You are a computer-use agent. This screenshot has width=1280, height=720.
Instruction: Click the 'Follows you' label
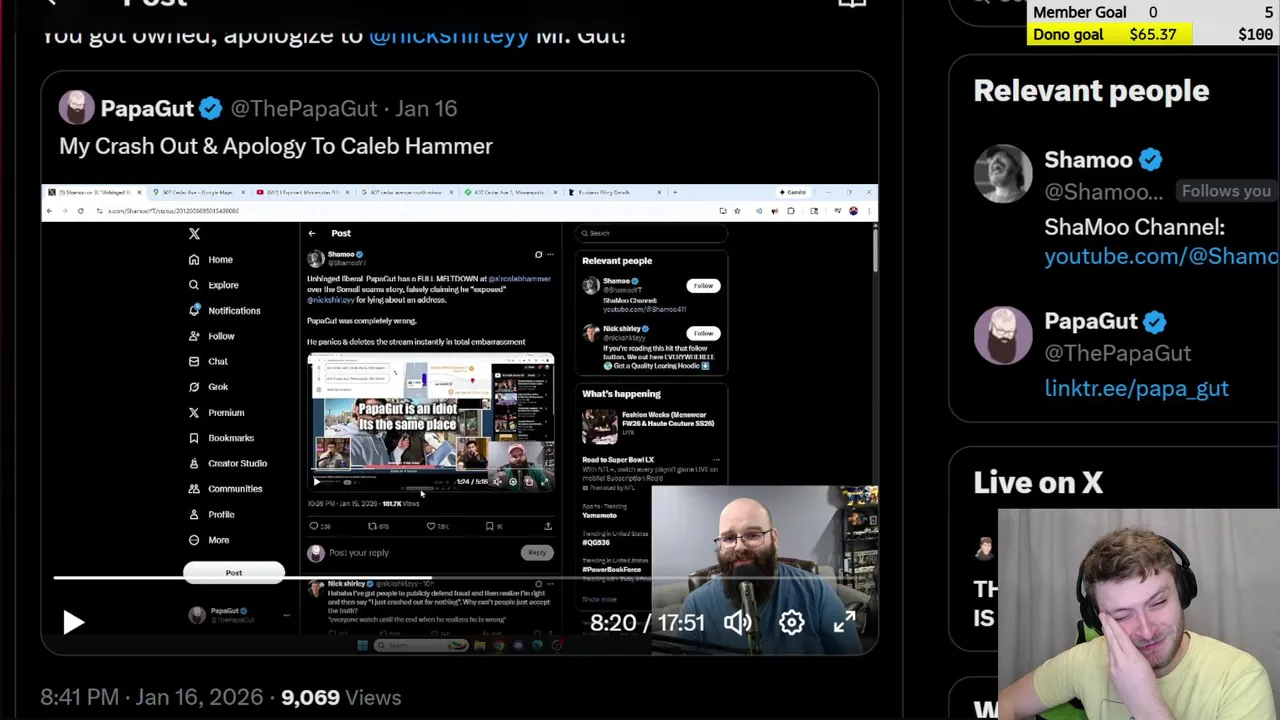click(x=1226, y=191)
